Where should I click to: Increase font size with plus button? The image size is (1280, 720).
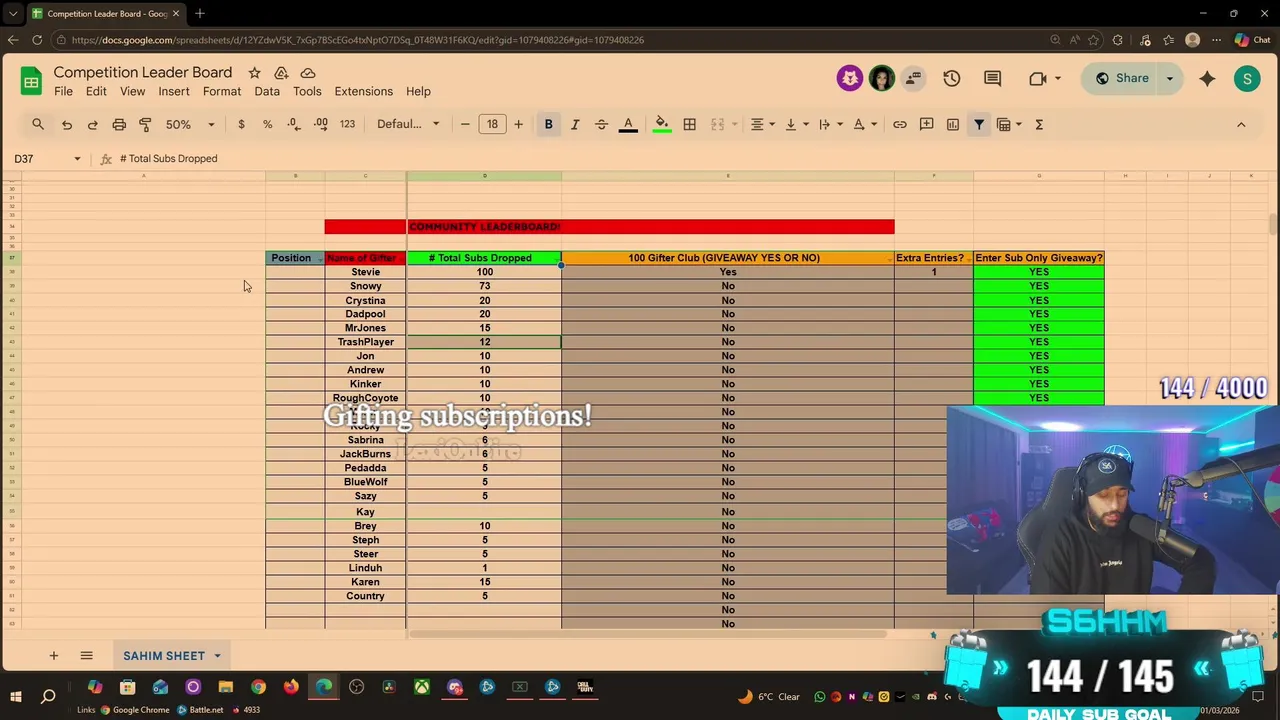click(518, 124)
